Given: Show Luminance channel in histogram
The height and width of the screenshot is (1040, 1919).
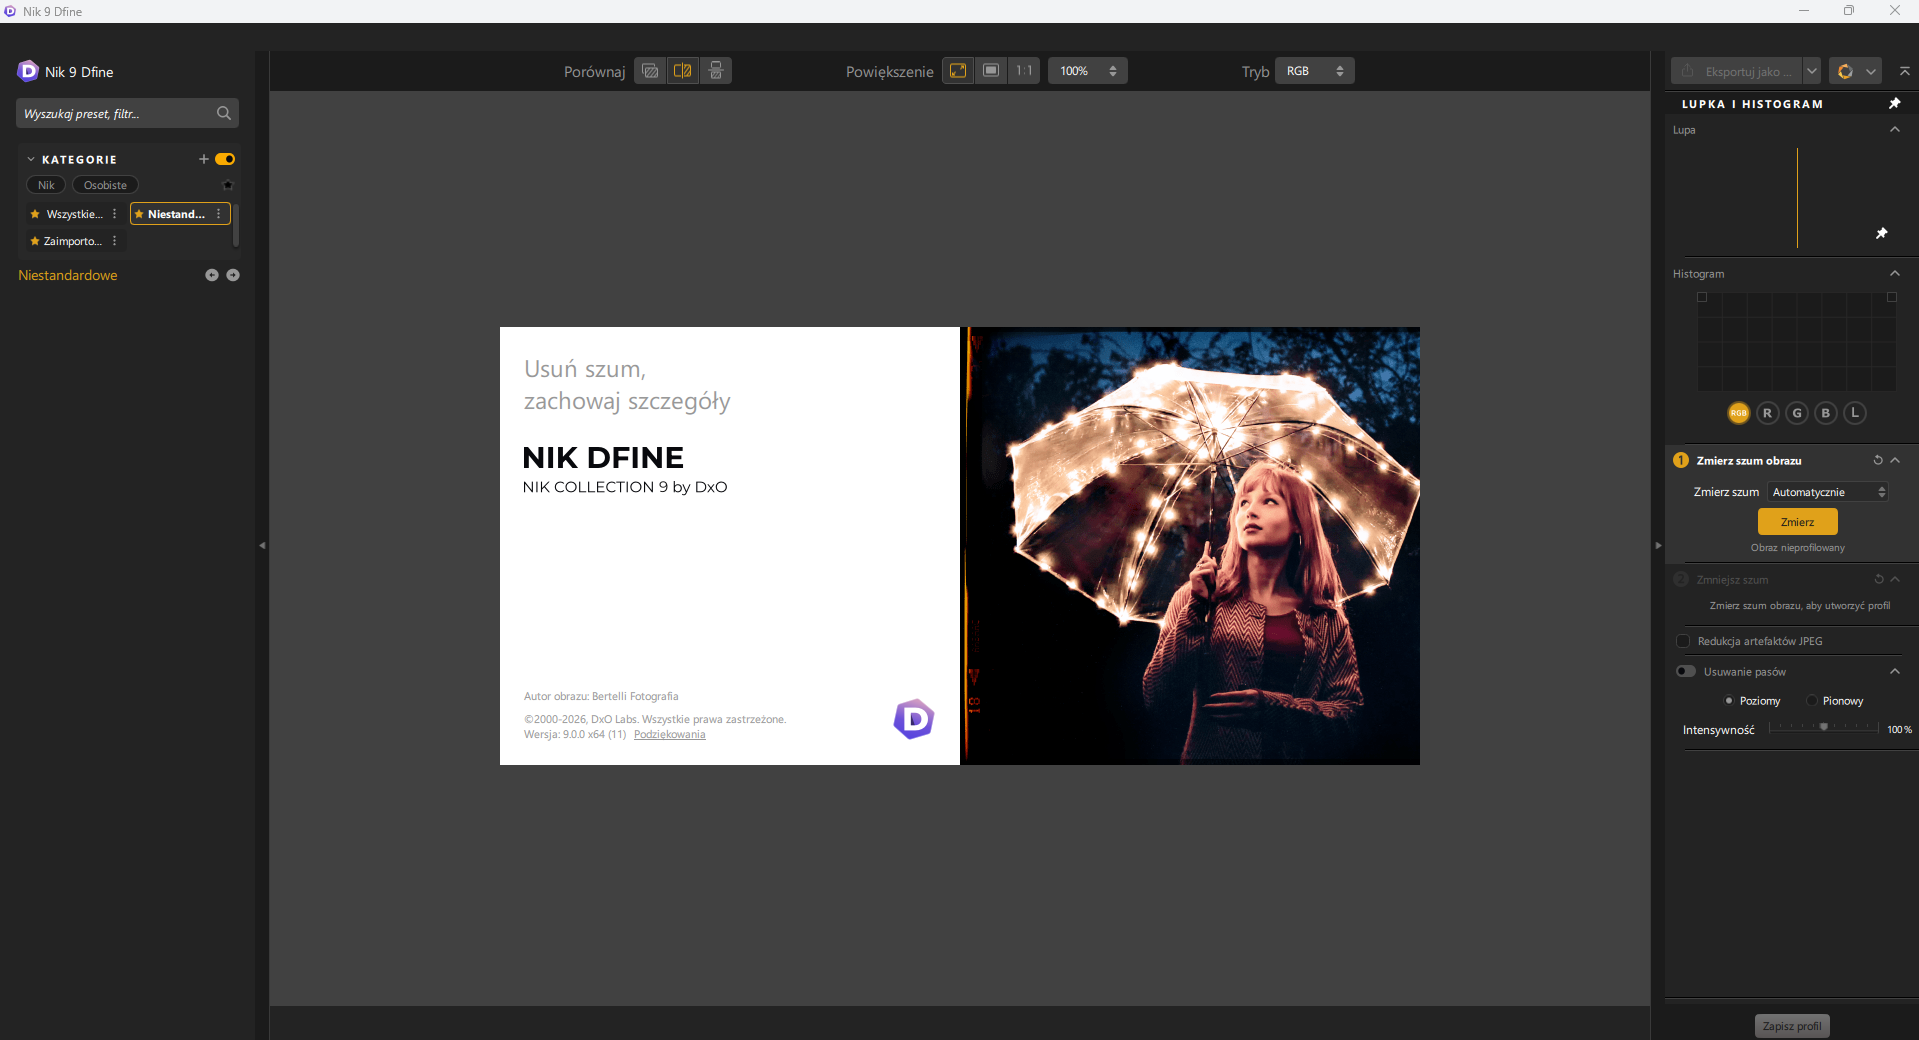Looking at the screenshot, I should [x=1855, y=413].
